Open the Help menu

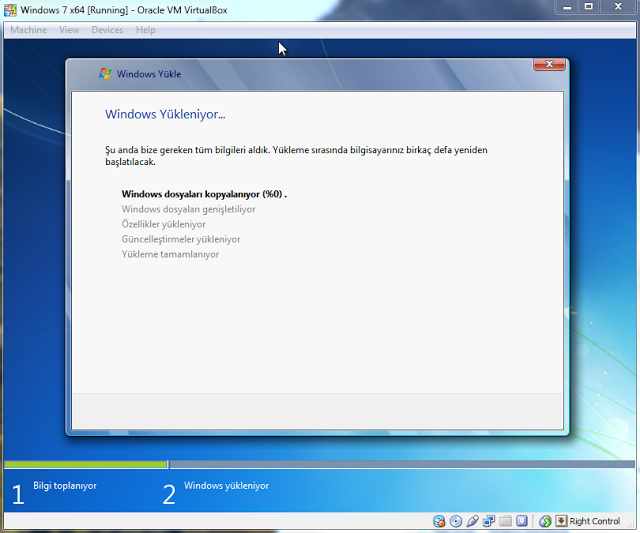tap(145, 30)
